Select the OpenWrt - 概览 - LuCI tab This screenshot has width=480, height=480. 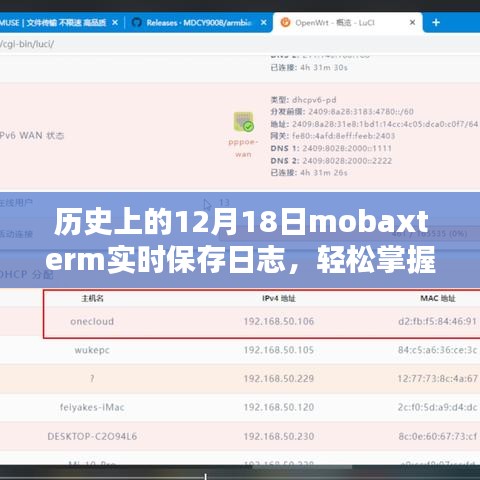pos(348,22)
